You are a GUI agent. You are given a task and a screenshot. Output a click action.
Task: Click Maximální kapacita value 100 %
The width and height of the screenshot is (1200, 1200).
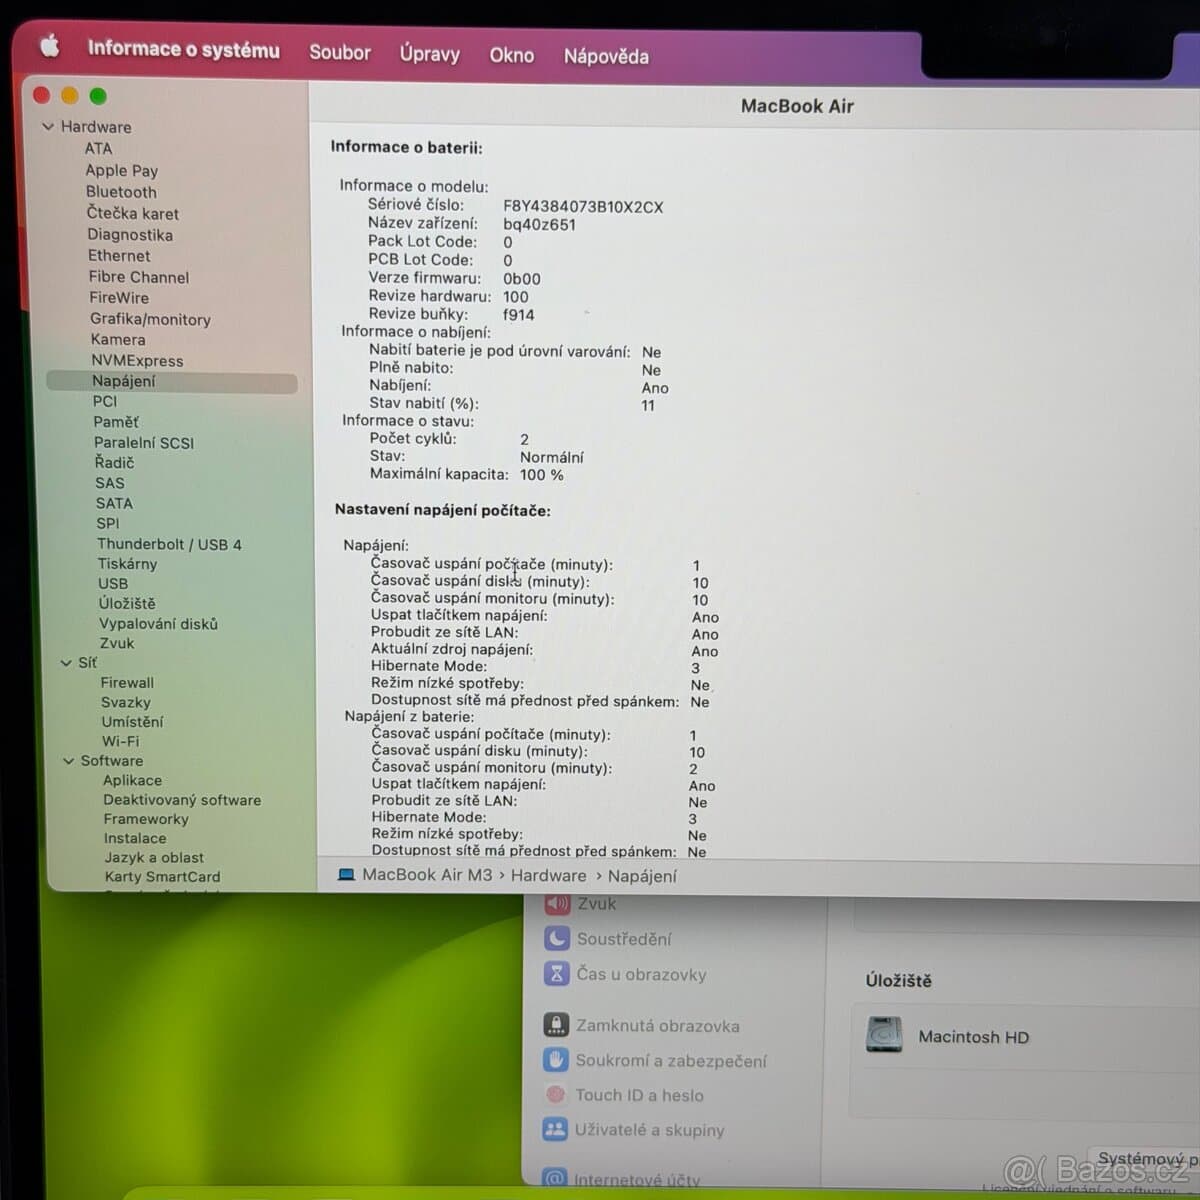(542, 475)
